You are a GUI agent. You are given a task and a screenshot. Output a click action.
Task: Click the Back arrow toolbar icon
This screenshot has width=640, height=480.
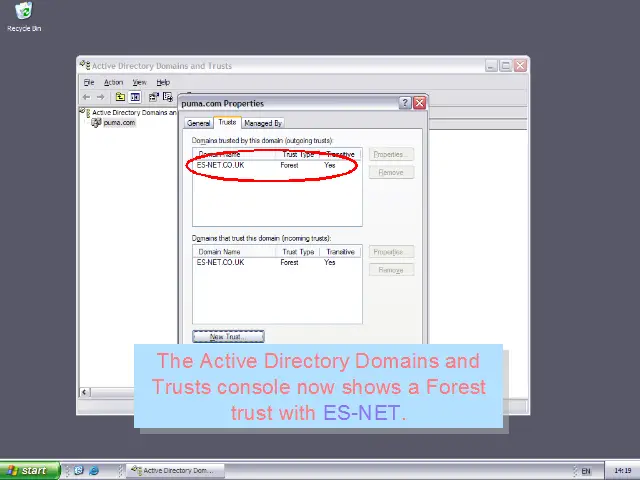click(86, 97)
